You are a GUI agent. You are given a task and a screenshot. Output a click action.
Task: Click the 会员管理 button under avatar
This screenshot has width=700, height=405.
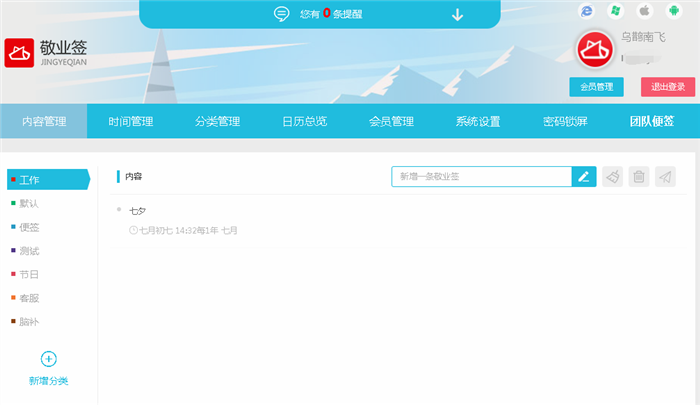[596, 87]
